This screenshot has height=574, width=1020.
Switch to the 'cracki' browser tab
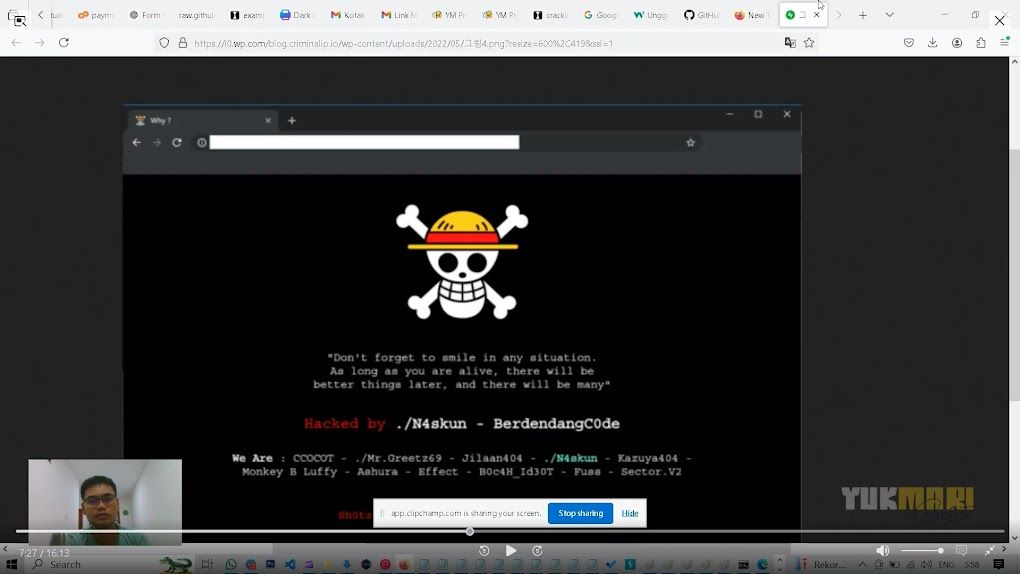pyautogui.click(x=550, y=15)
